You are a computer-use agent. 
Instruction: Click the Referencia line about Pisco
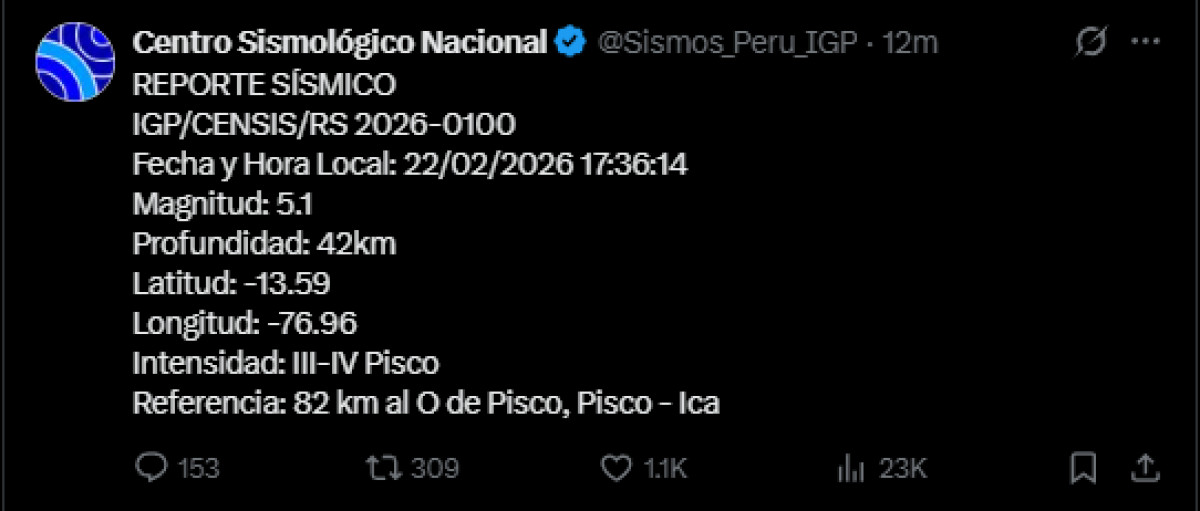pyautogui.click(x=426, y=403)
